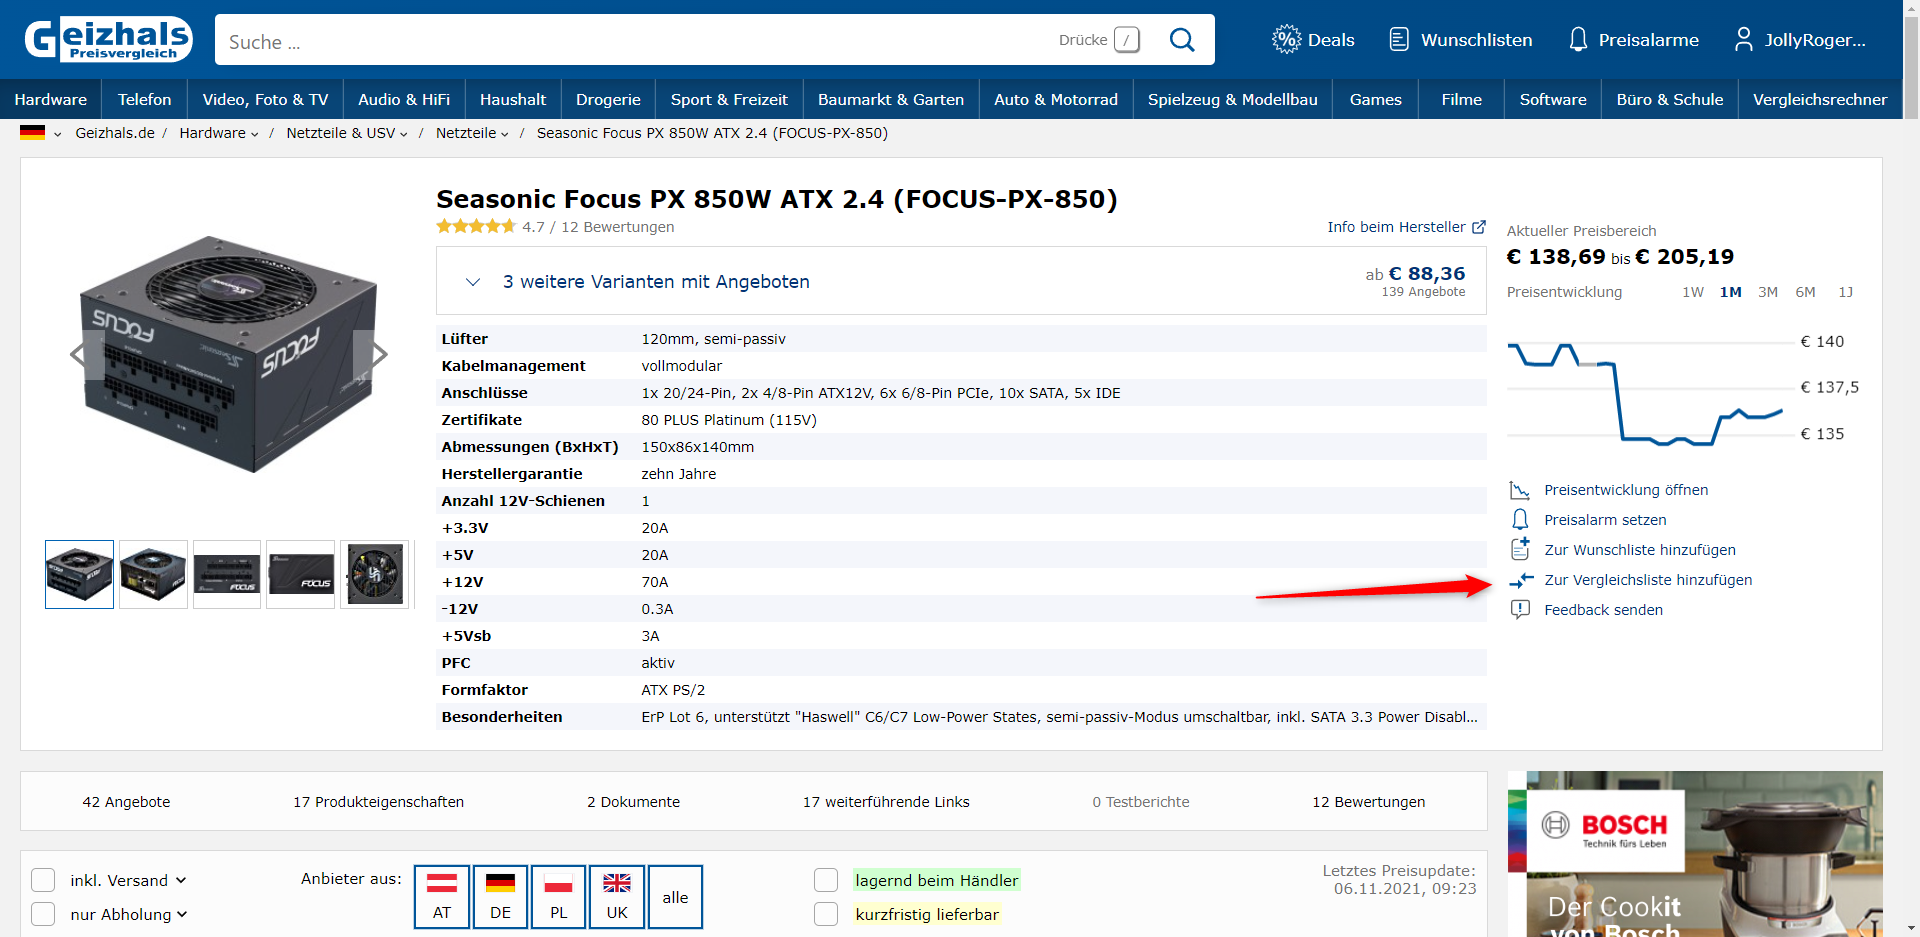Open nur Abholung dropdown arrow

tap(182, 914)
